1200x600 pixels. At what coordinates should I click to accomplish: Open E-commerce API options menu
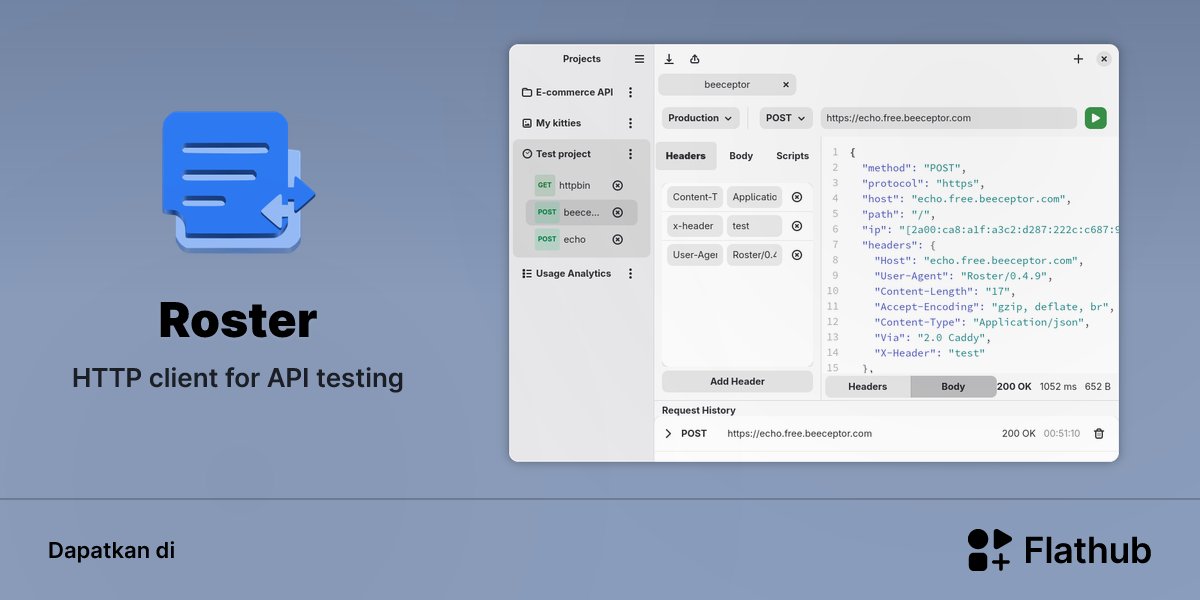630,92
